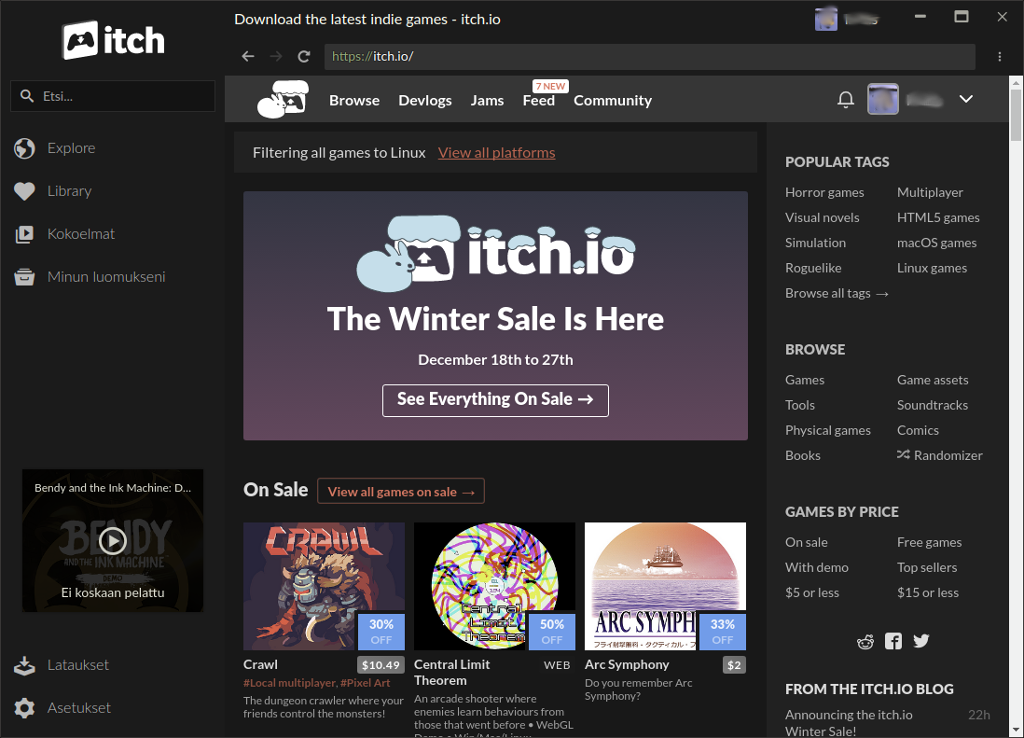Open Asetukset settings in sidebar
This screenshot has height=738, width=1024.
[78, 708]
